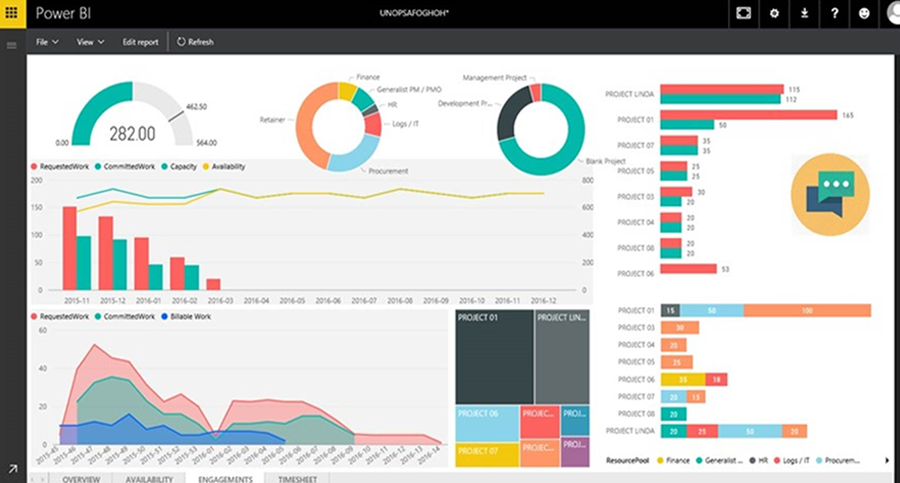This screenshot has height=483, width=900.
Task: Select the Billable Work legend marker
Action: tap(186, 316)
